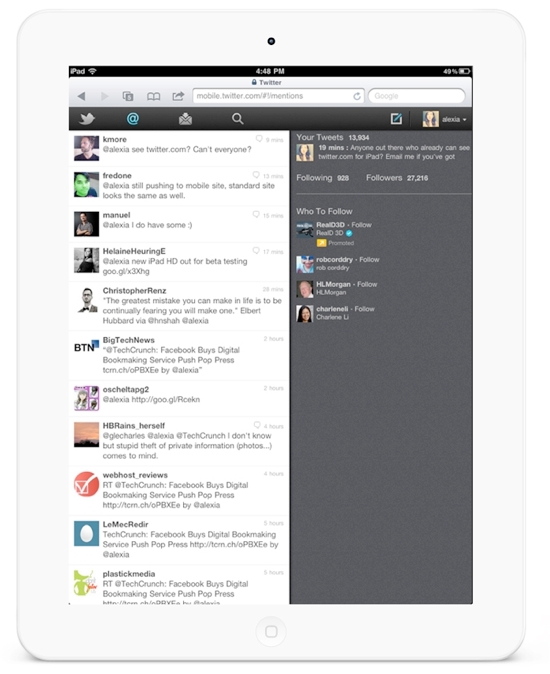The height and width of the screenshot is (674, 550).
Task: Open the Following 928 list
Action: [323, 178]
